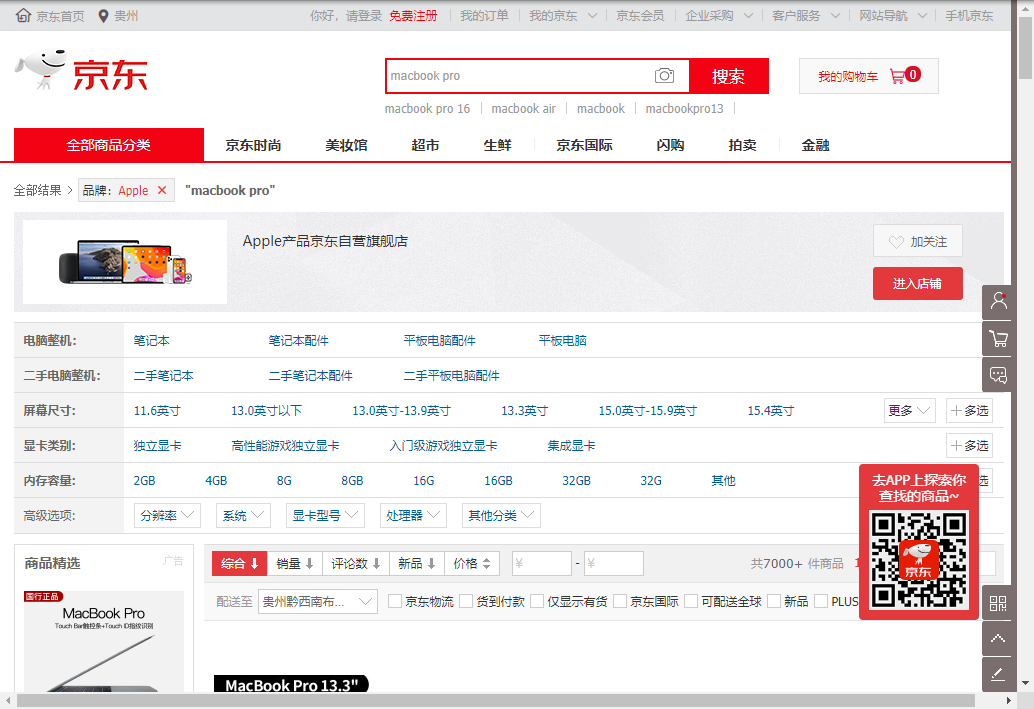Filter by 13.3英寸 screen size
This screenshot has width=1034, height=709.
coord(524,411)
